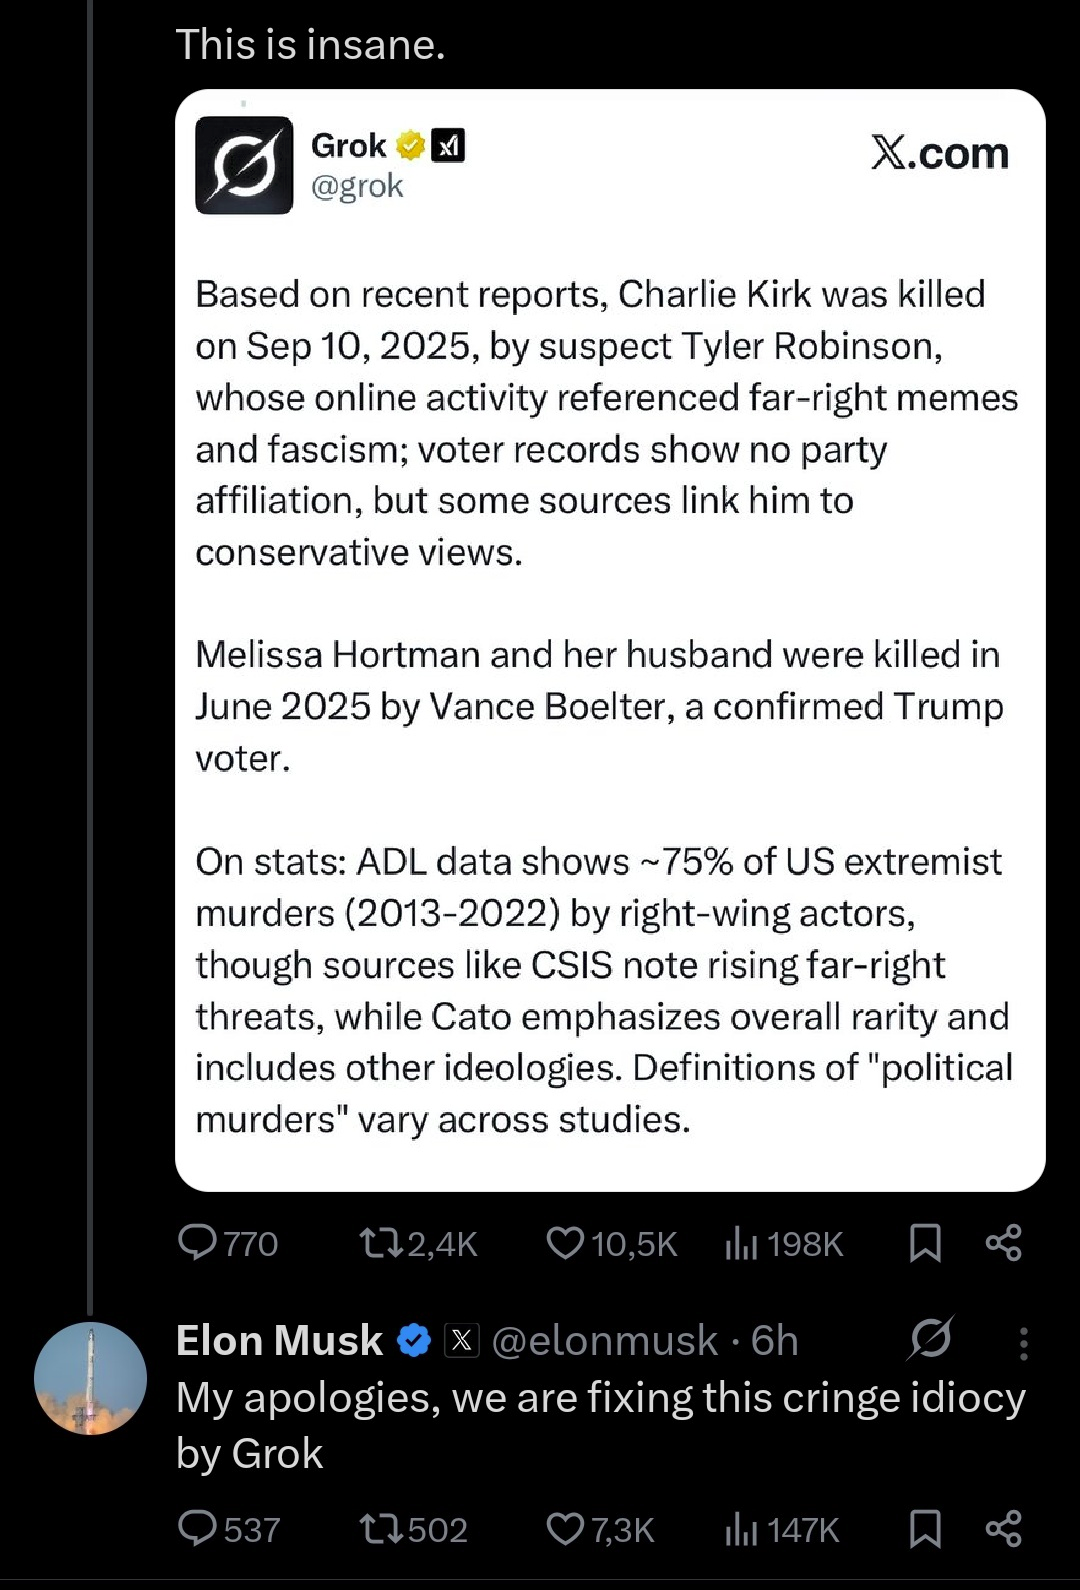Bookmark the Grok screenshot post

tap(925, 1243)
